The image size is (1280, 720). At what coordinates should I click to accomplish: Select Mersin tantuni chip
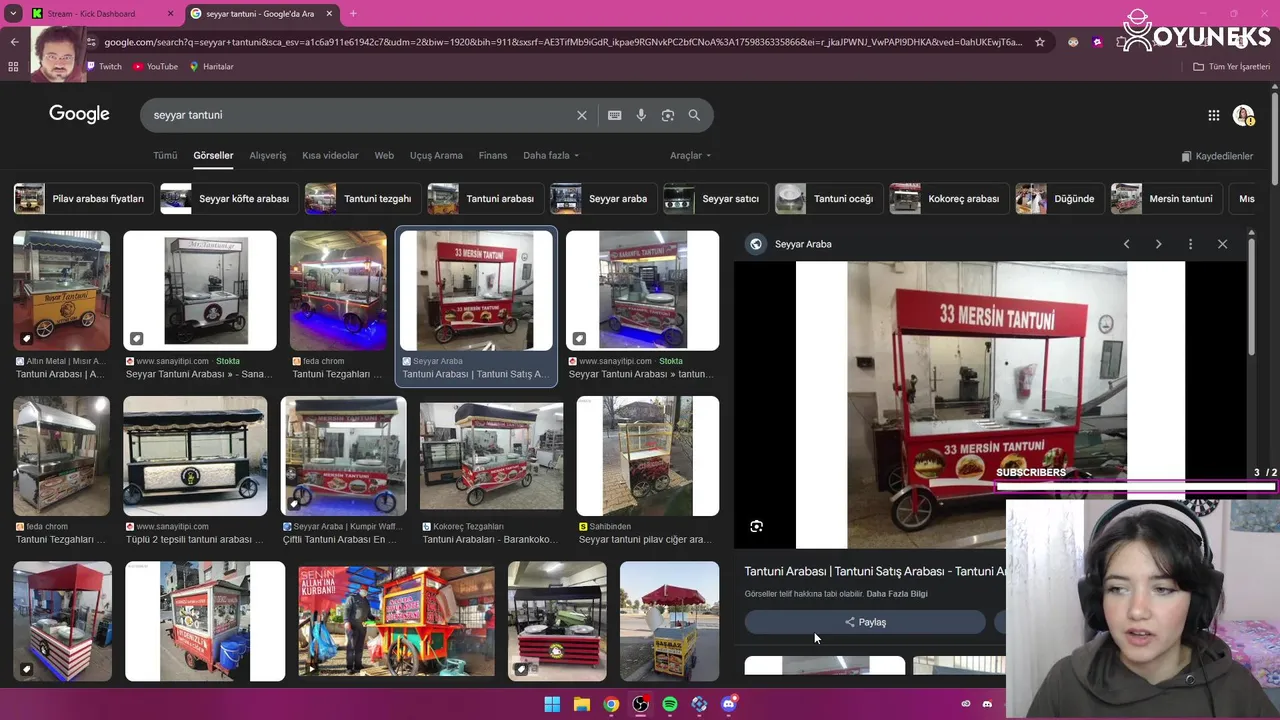tap(1167, 199)
